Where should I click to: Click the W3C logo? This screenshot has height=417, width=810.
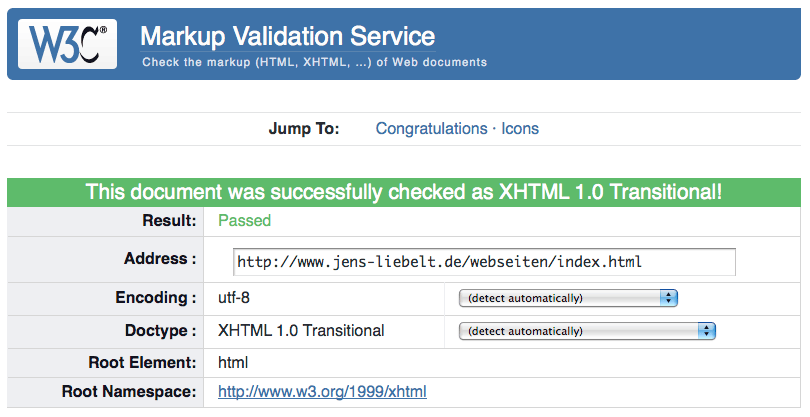(x=68, y=41)
